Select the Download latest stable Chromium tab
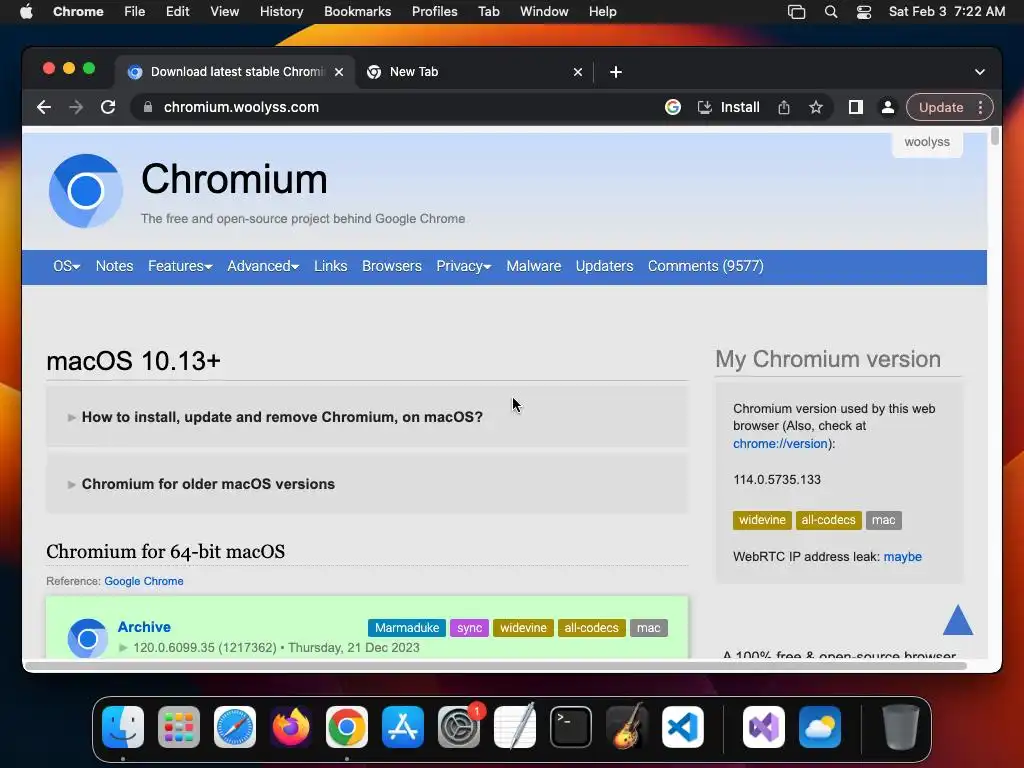This screenshot has height=768, width=1024. [x=235, y=72]
